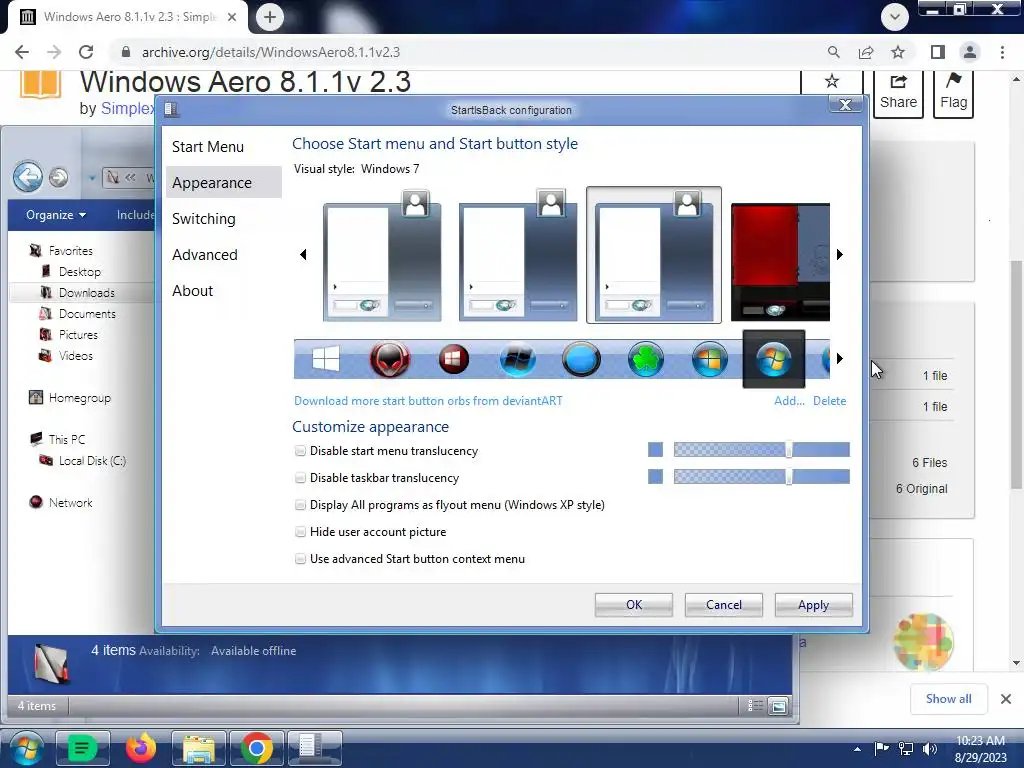Click the zoom magnifier in address bar

point(833,52)
